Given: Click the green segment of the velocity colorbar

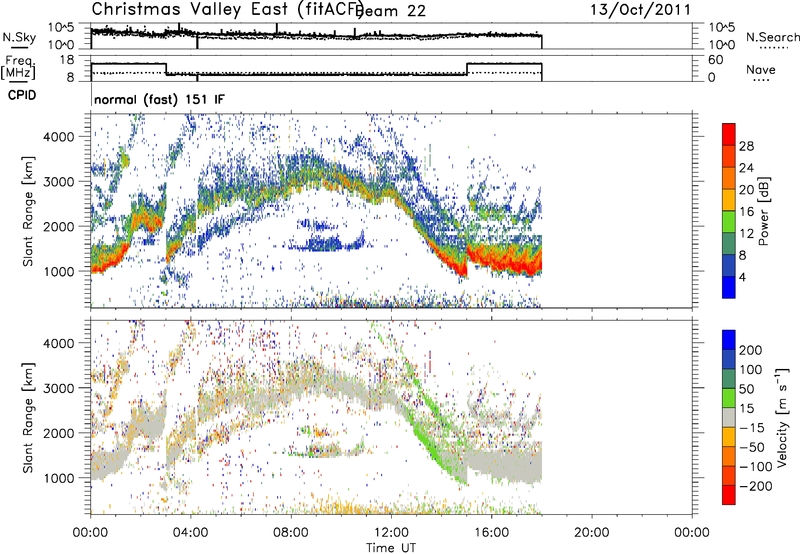Looking at the screenshot, I should click(x=729, y=398).
